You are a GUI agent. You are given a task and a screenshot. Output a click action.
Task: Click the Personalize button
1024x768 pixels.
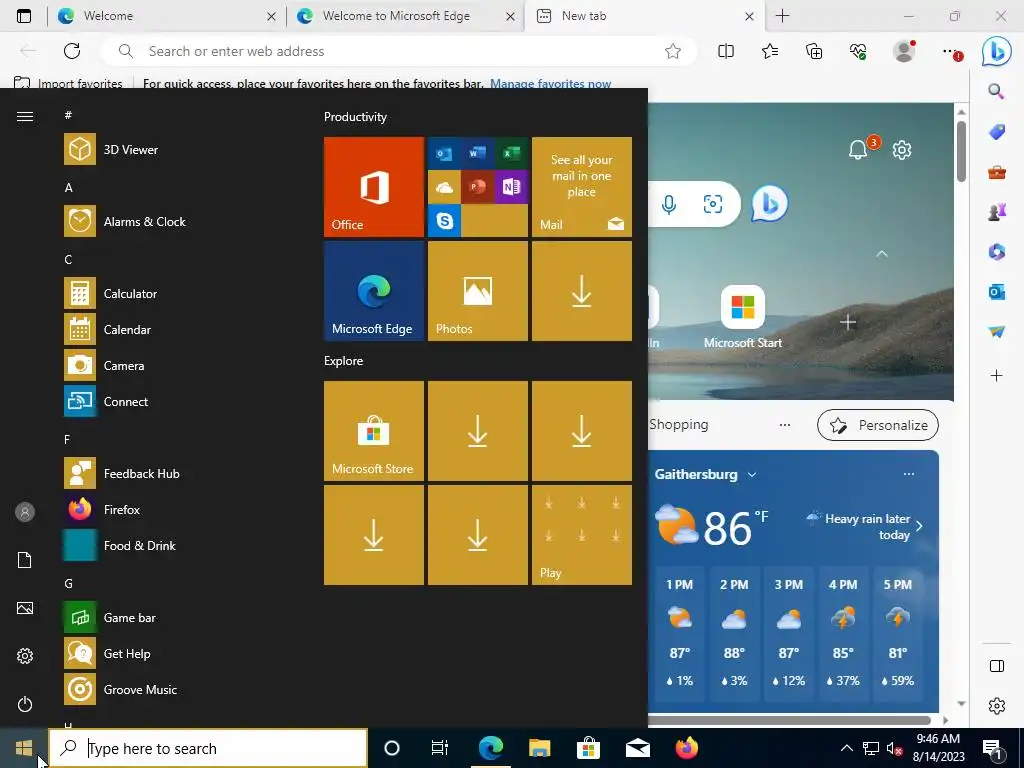tap(878, 425)
